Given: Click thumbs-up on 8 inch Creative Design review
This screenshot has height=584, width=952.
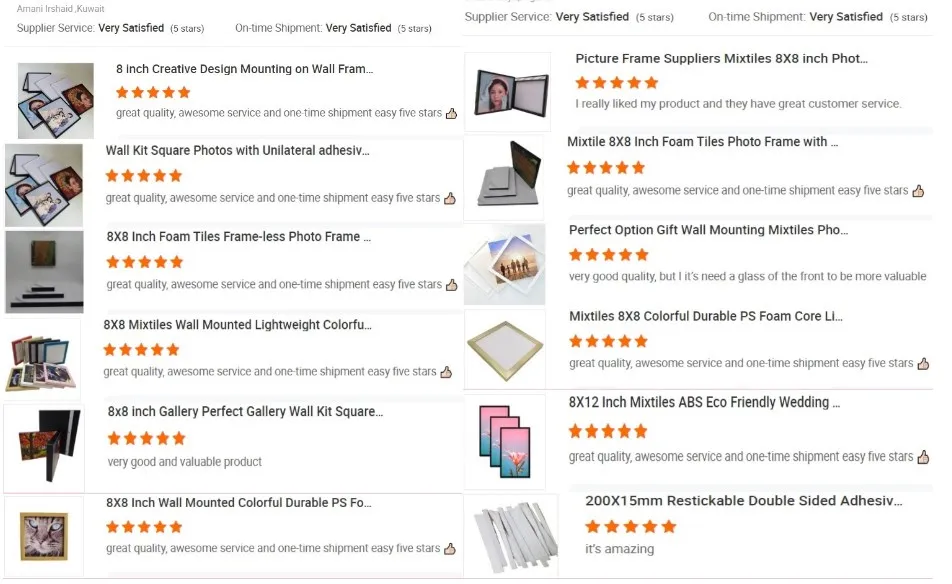Looking at the screenshot, I should [451, 114].
